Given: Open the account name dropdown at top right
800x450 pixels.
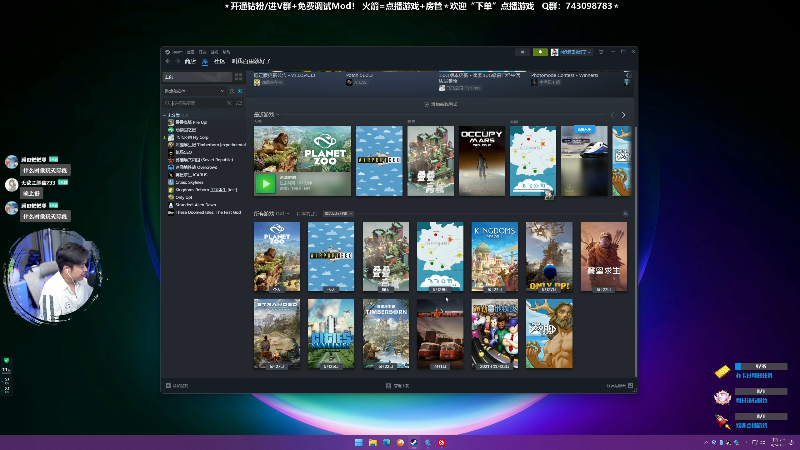Looking at the screenshot, I should [571, 52].
